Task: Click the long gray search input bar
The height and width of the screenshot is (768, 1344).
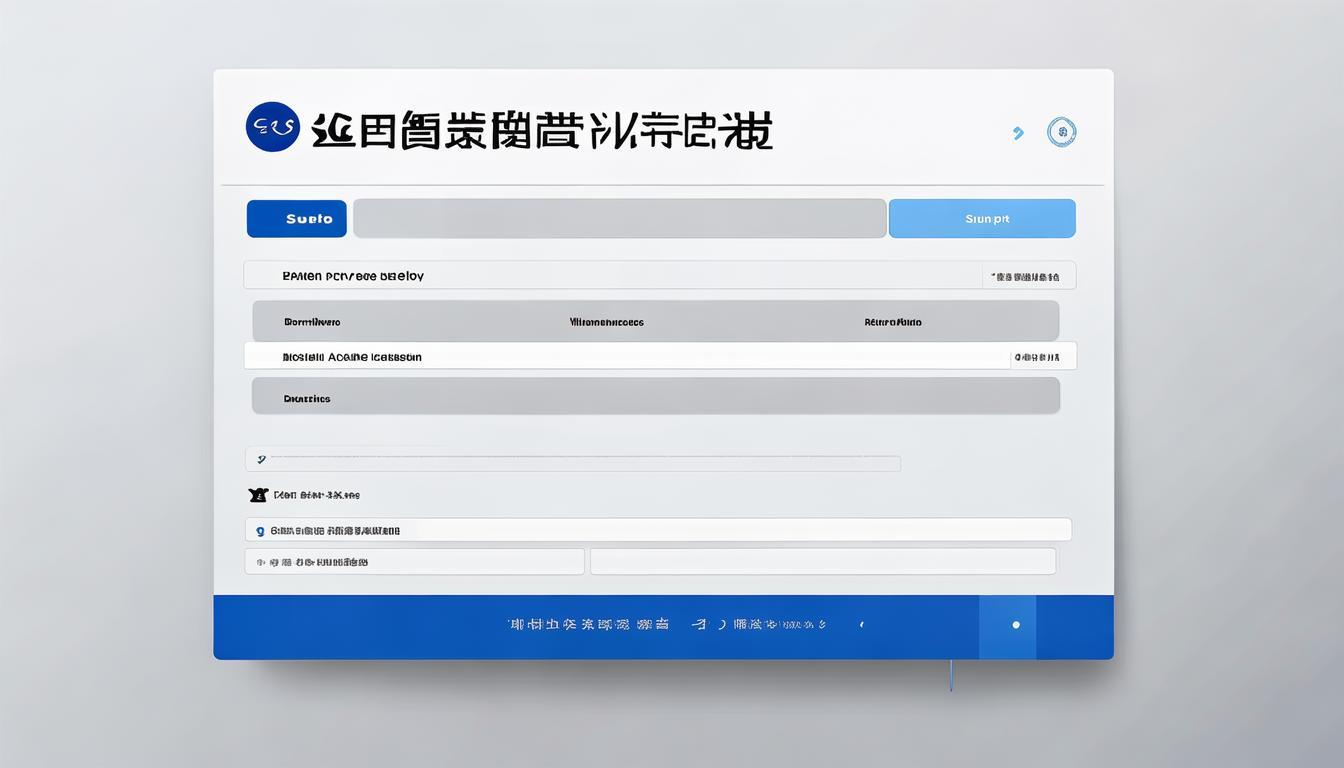Action: 619,218
